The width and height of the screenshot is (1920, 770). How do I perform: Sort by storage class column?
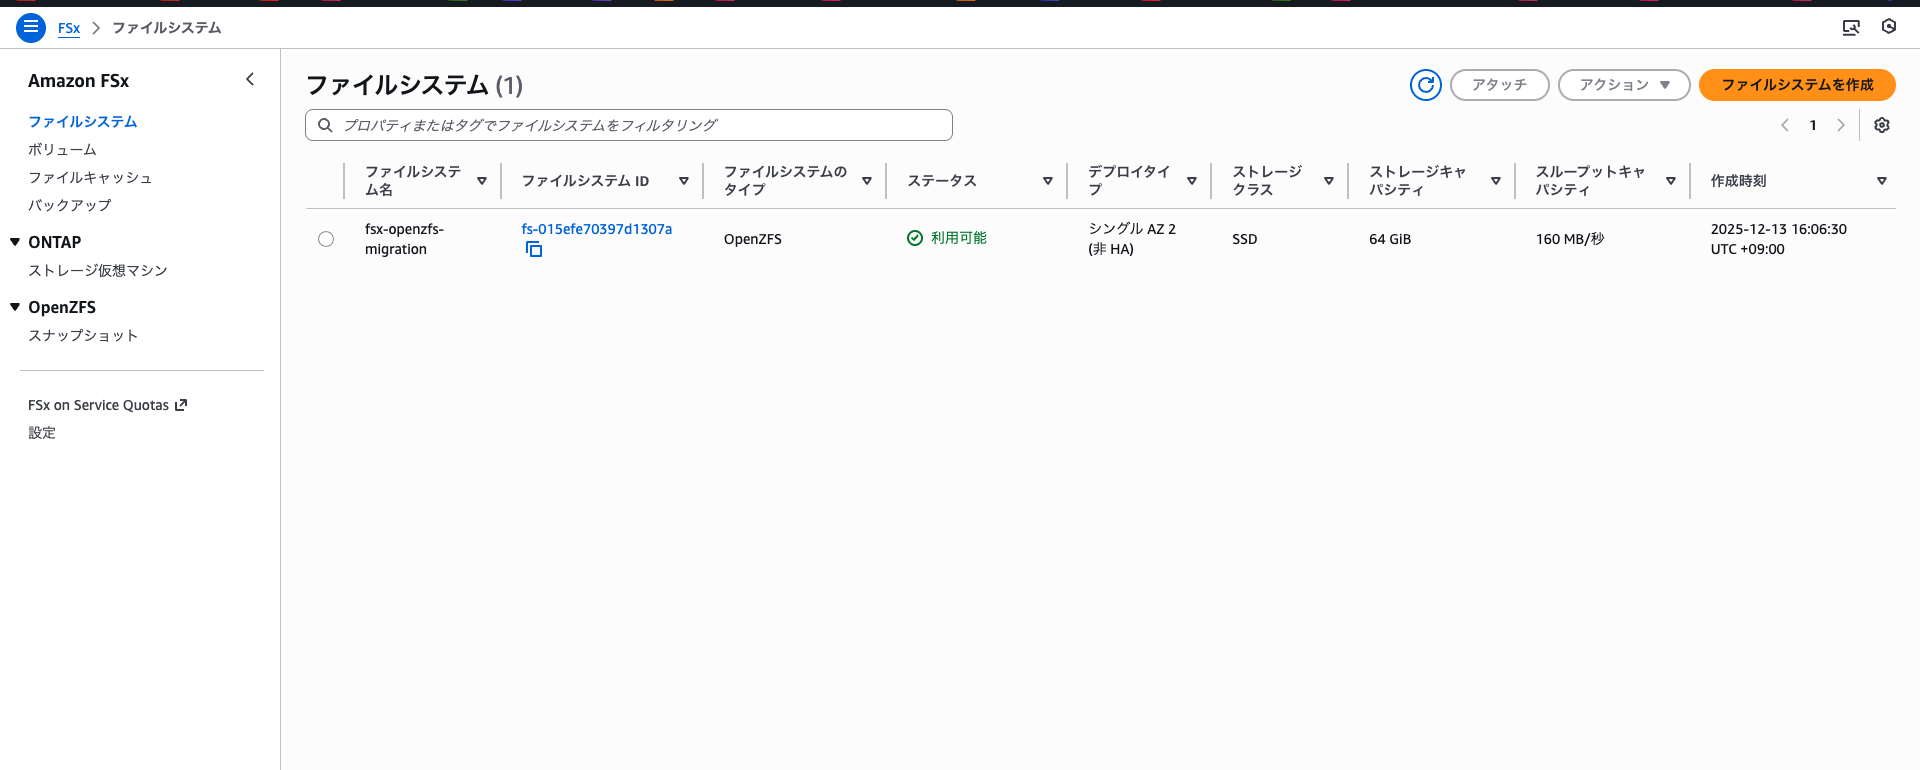(1329, 181)
